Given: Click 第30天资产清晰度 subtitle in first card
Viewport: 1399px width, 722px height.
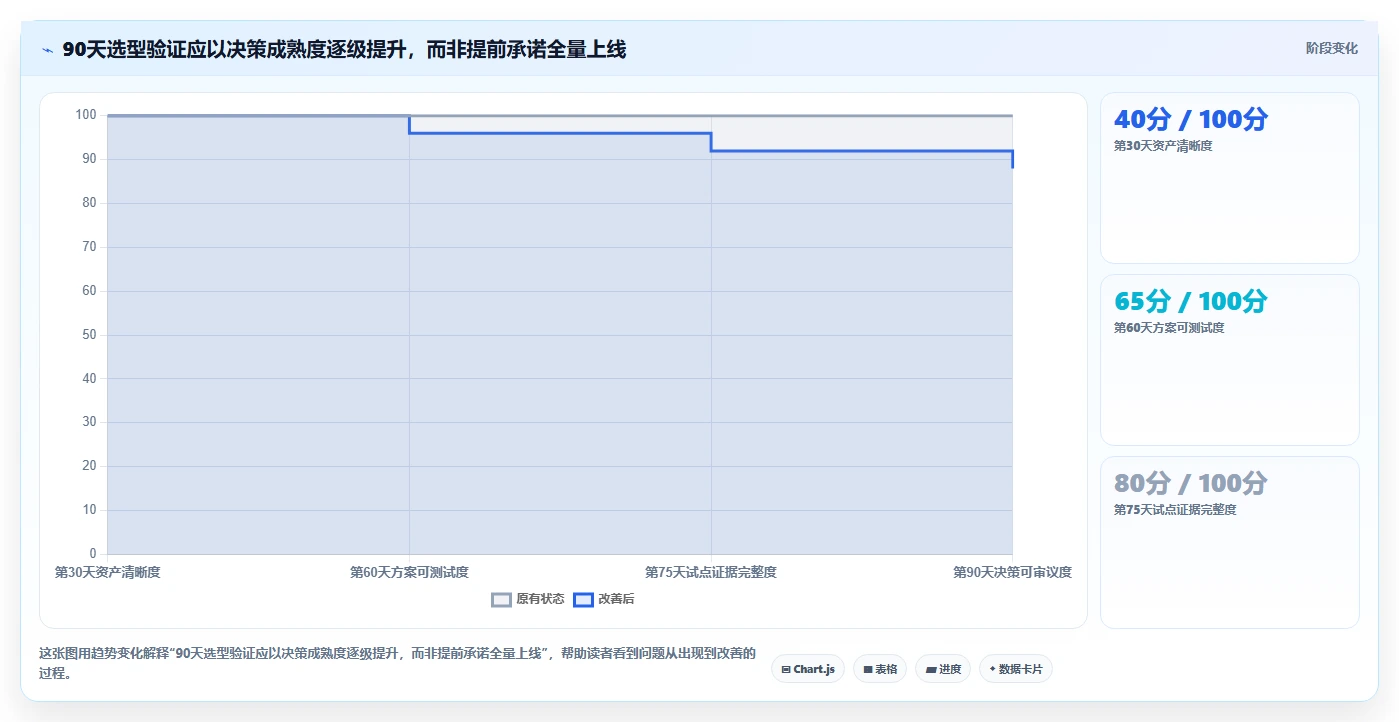Looking at the screenshot, I should click(1163, 146).
